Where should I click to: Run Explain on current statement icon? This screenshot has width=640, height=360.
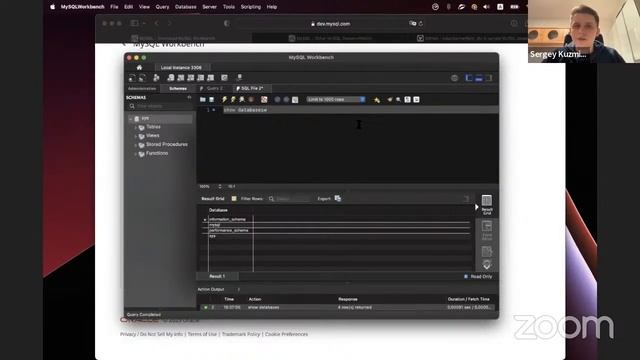[x=242, y=100]
